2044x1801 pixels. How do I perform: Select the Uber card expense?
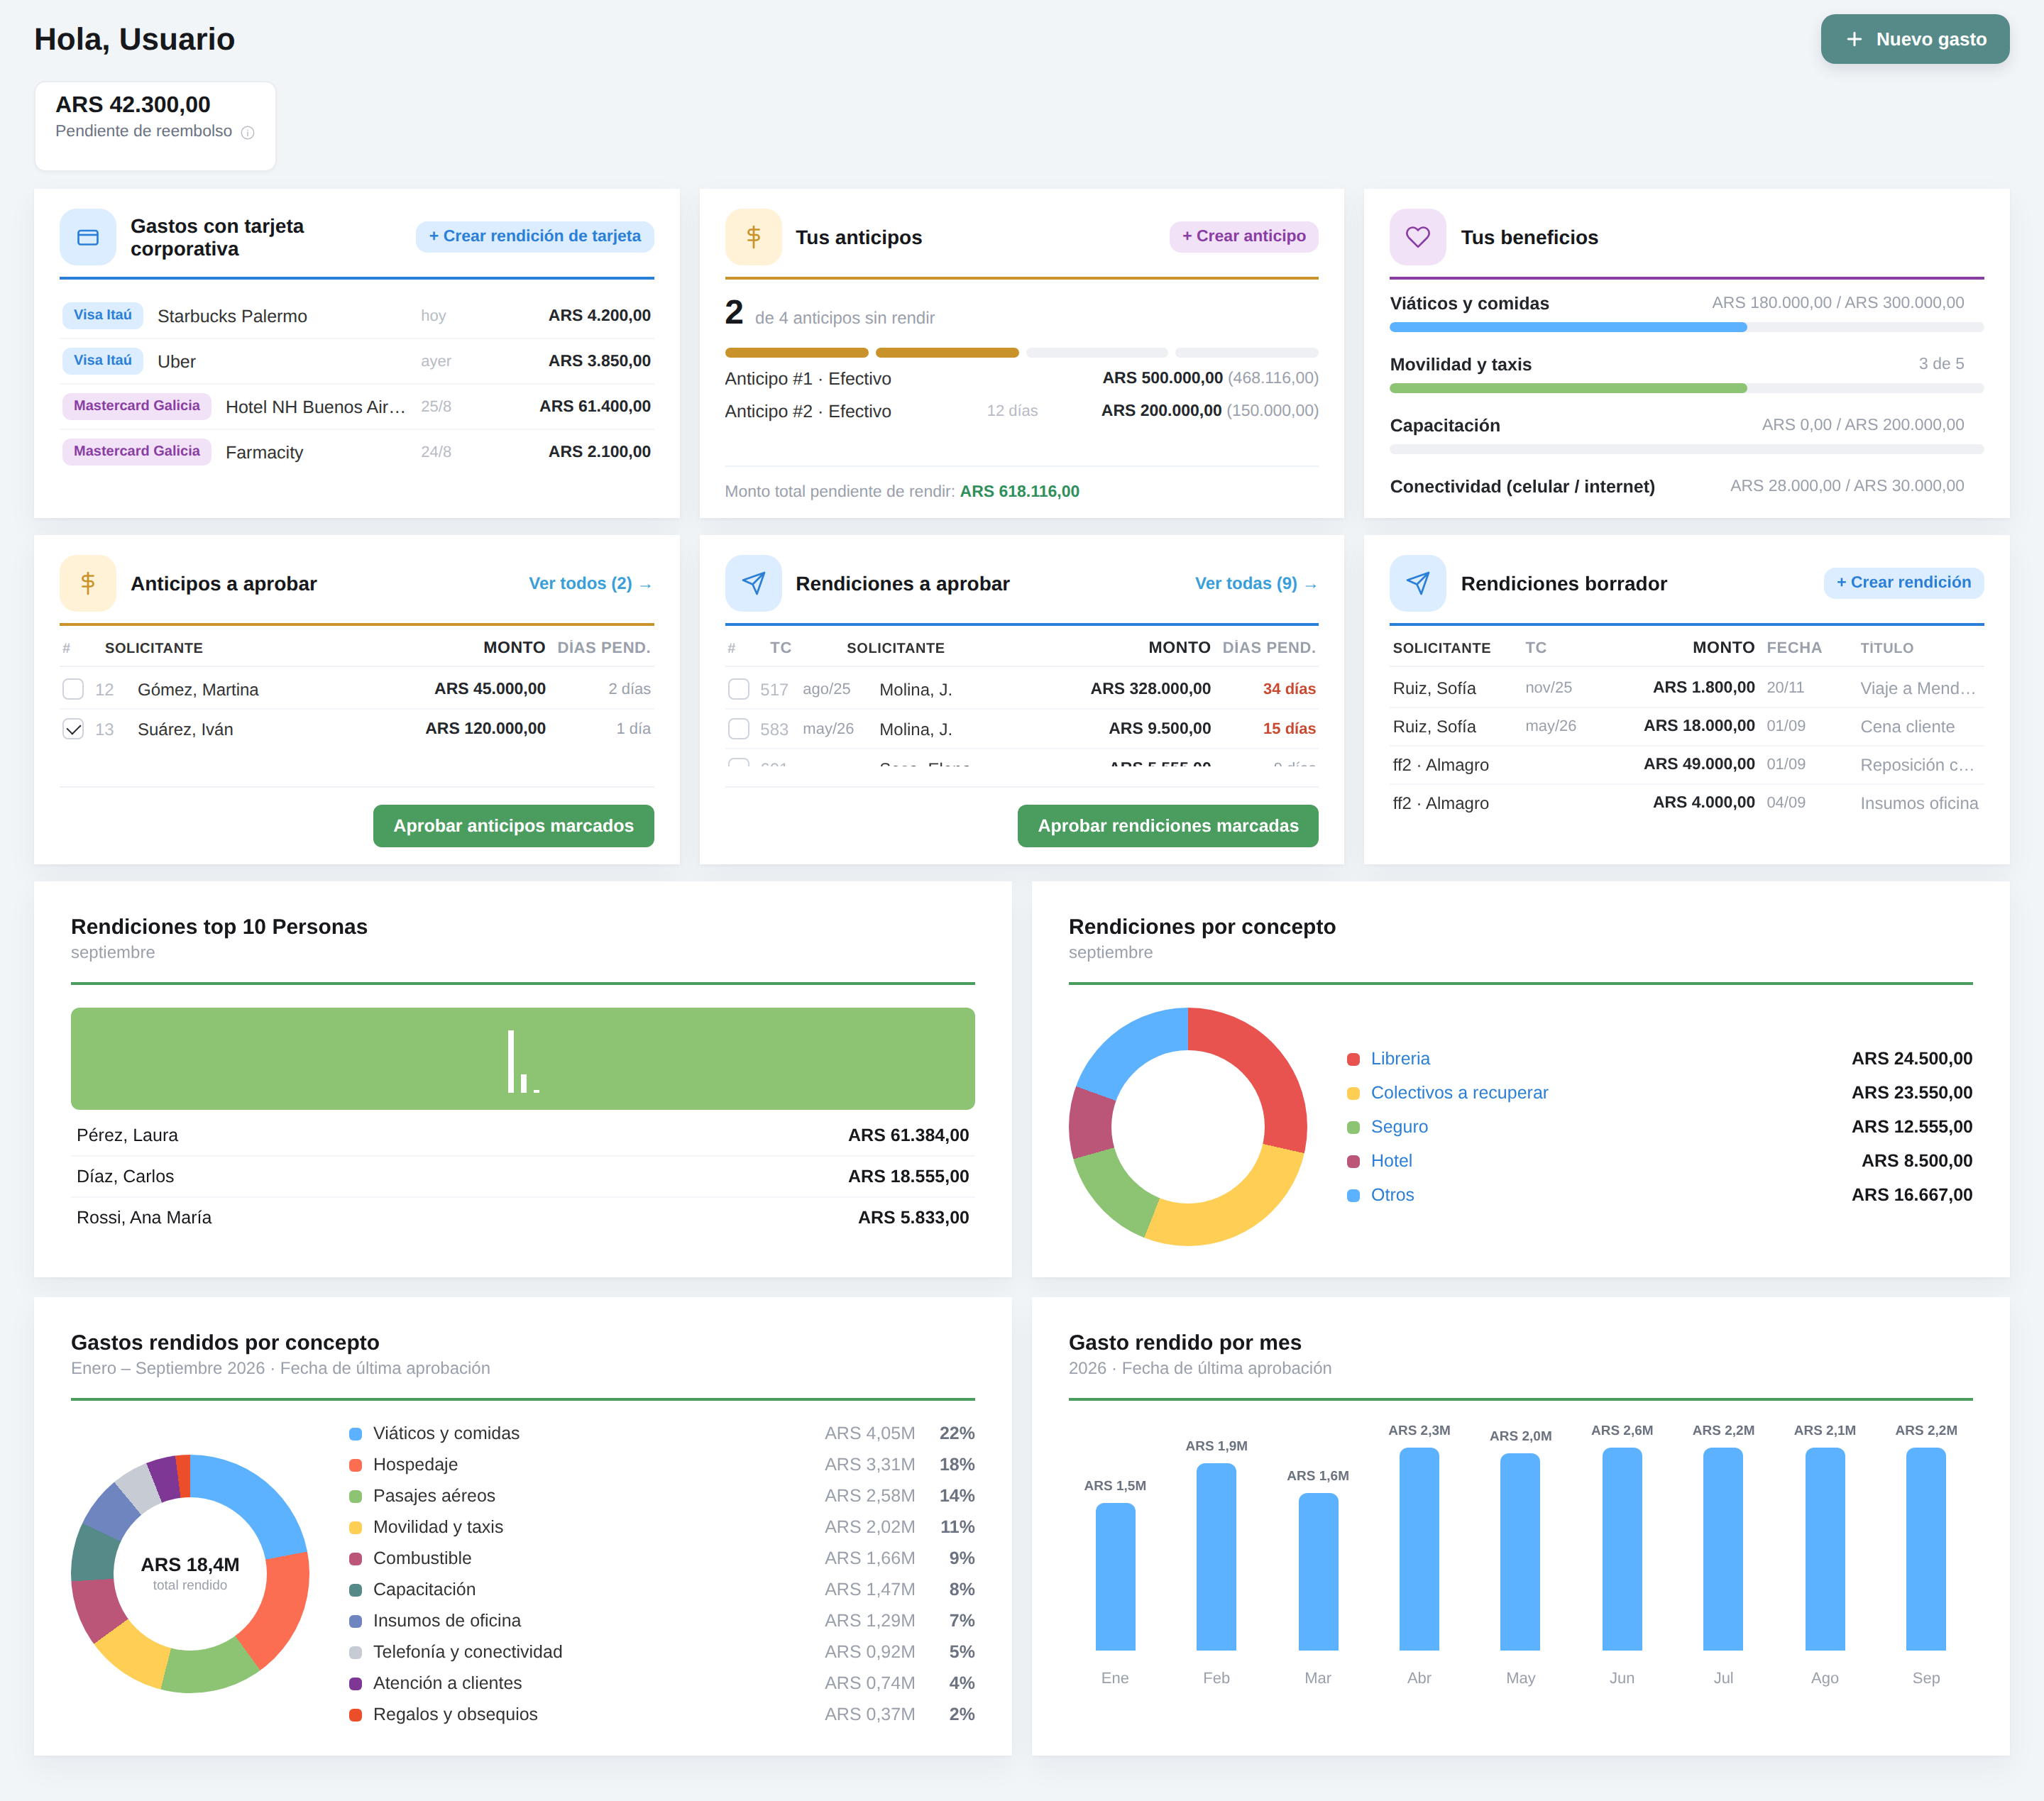[x=356, y=361]
